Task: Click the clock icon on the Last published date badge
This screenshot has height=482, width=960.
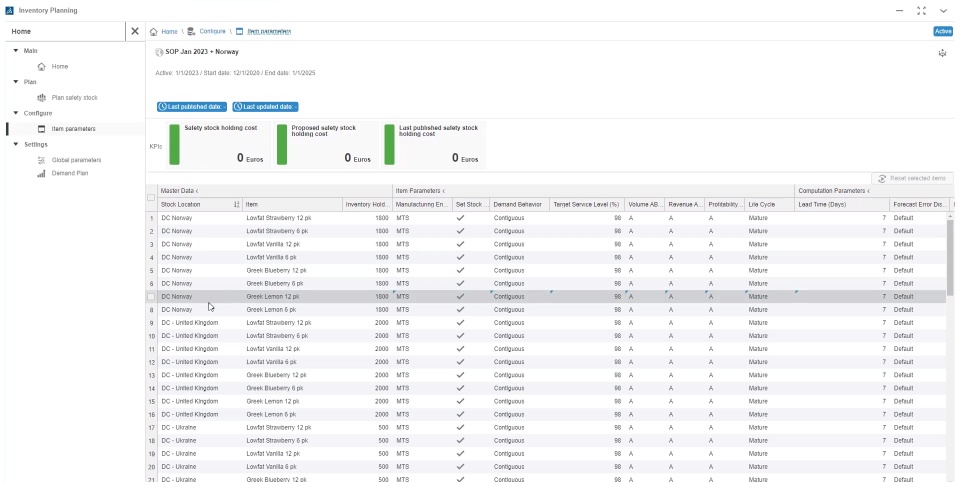Action: 162,107
